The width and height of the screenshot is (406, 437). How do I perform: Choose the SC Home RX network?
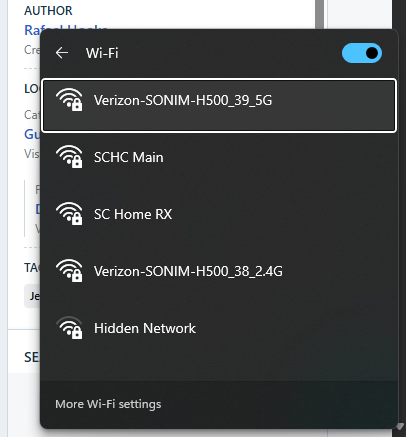219,214
